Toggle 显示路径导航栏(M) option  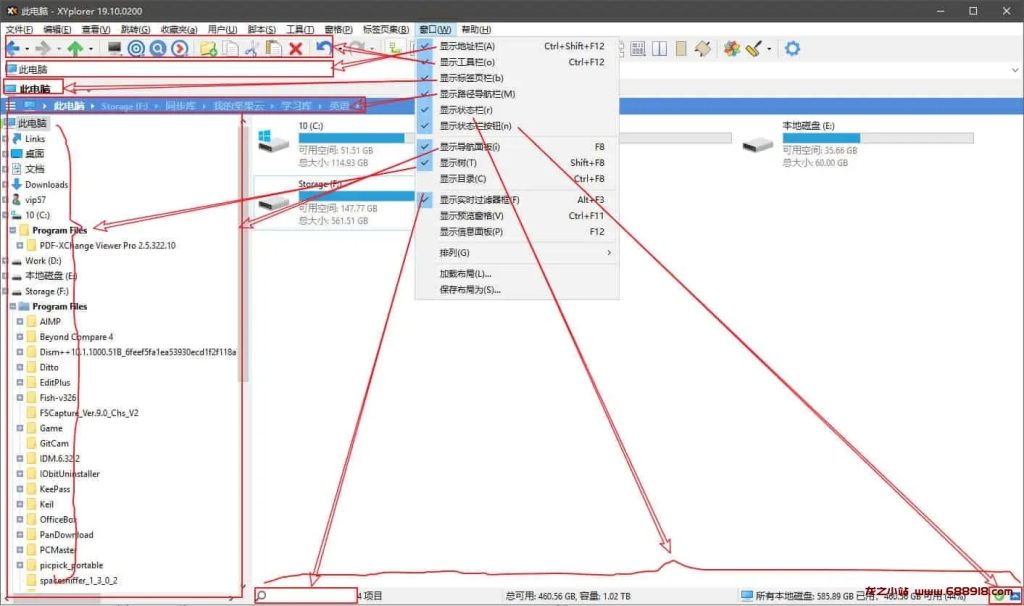[517, 94]
